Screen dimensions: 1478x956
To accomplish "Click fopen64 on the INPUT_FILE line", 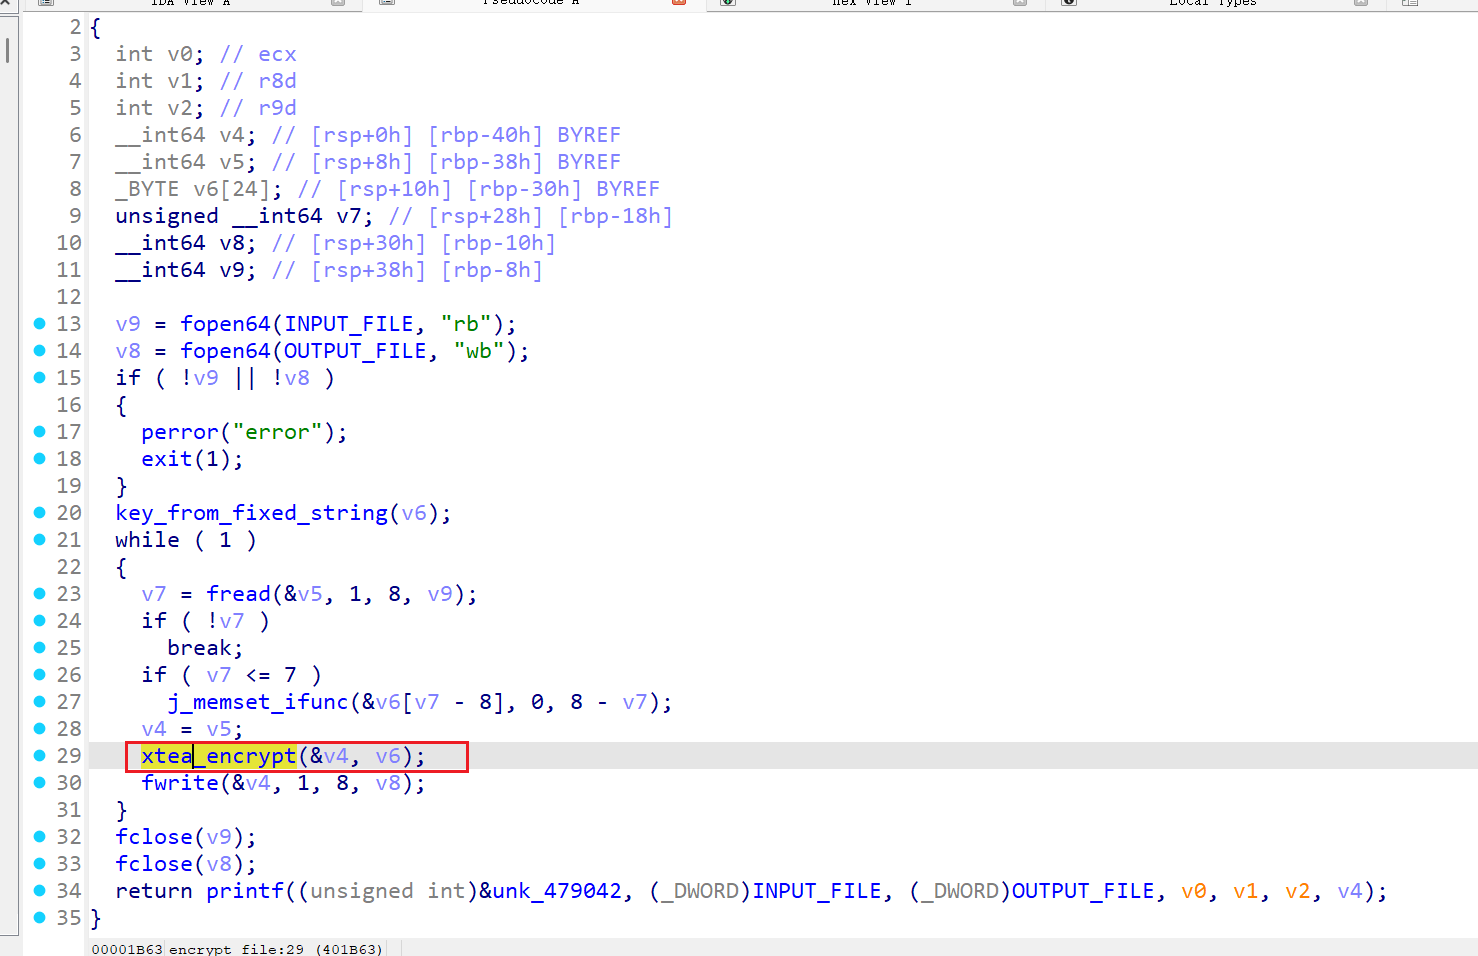I will 225,324.
